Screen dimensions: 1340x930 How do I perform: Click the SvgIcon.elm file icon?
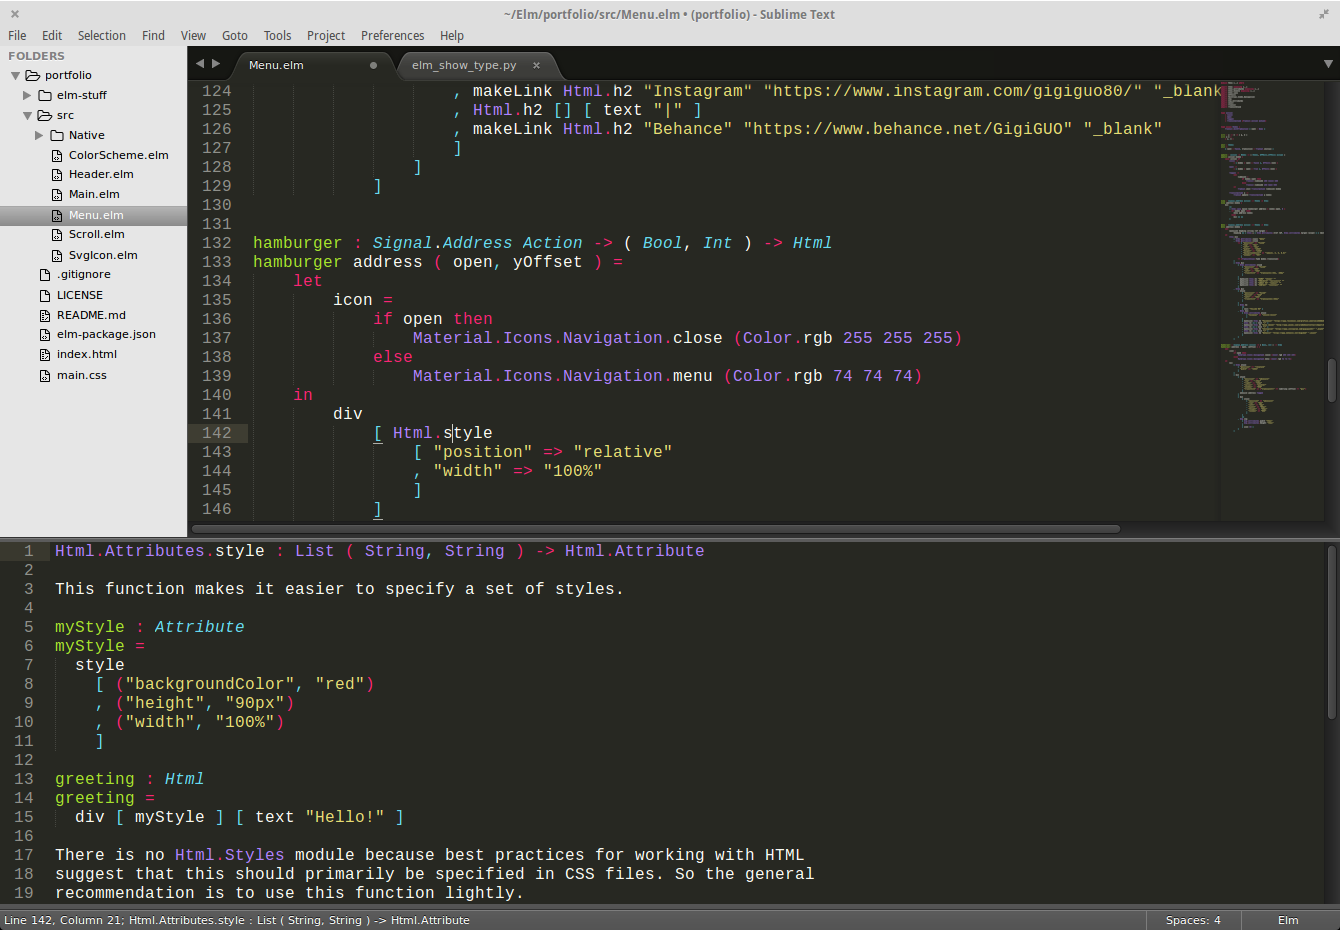[57, 255]
